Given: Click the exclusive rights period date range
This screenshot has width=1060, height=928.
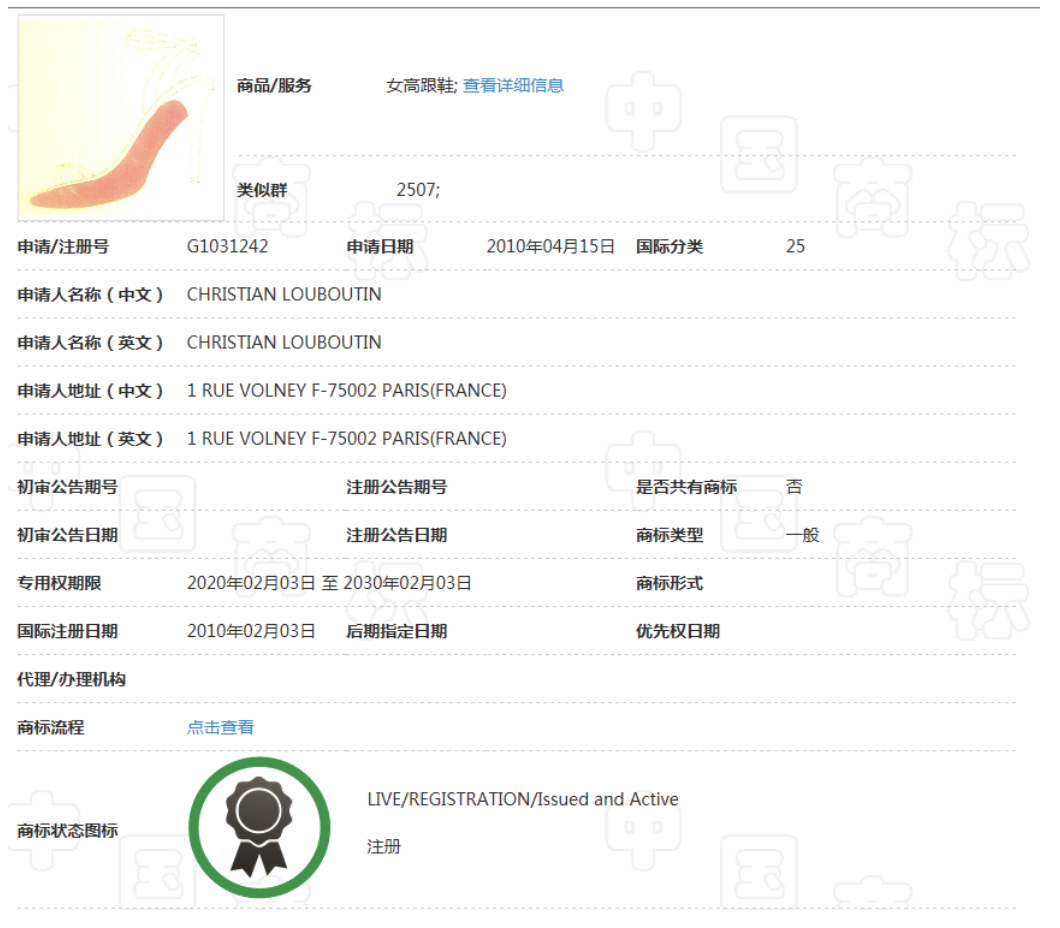Looking at the screenshot, I should tap(329, 583).
